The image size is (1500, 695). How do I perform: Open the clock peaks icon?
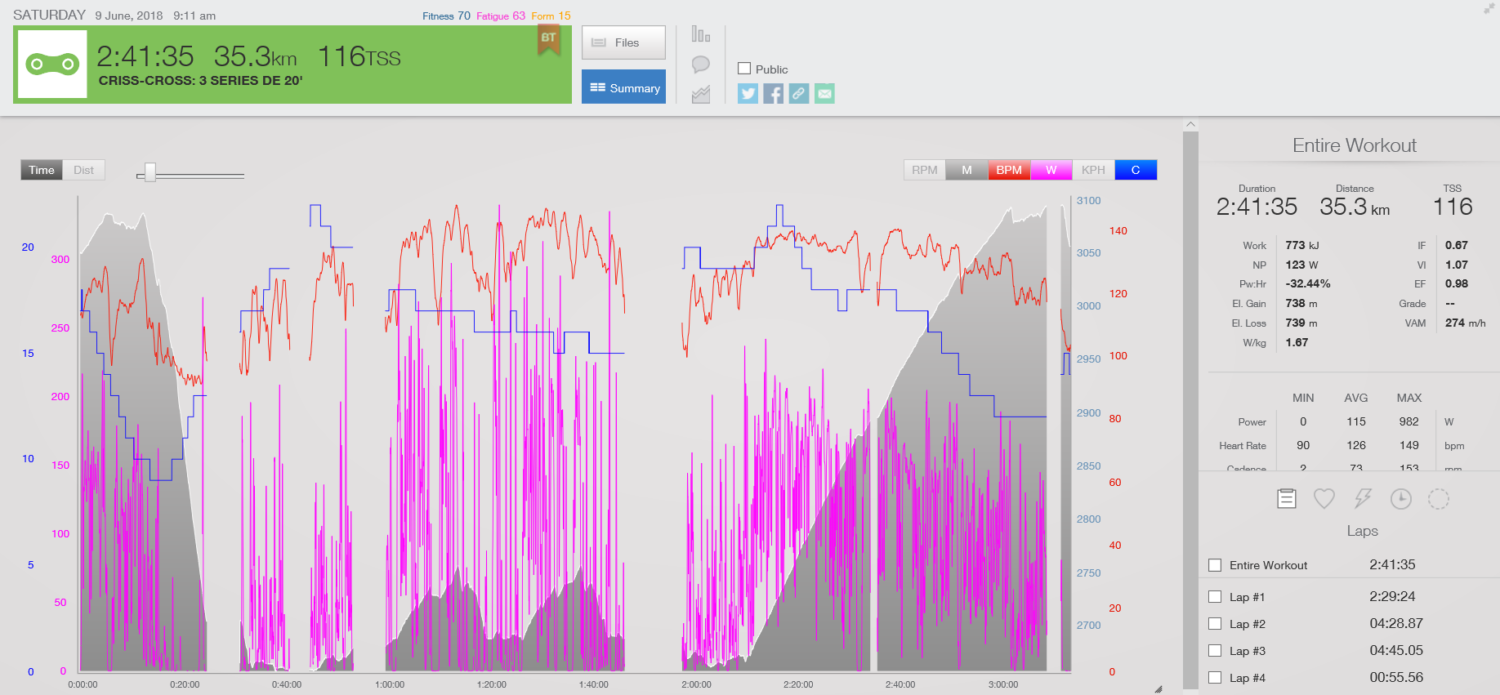(1400, 498)
